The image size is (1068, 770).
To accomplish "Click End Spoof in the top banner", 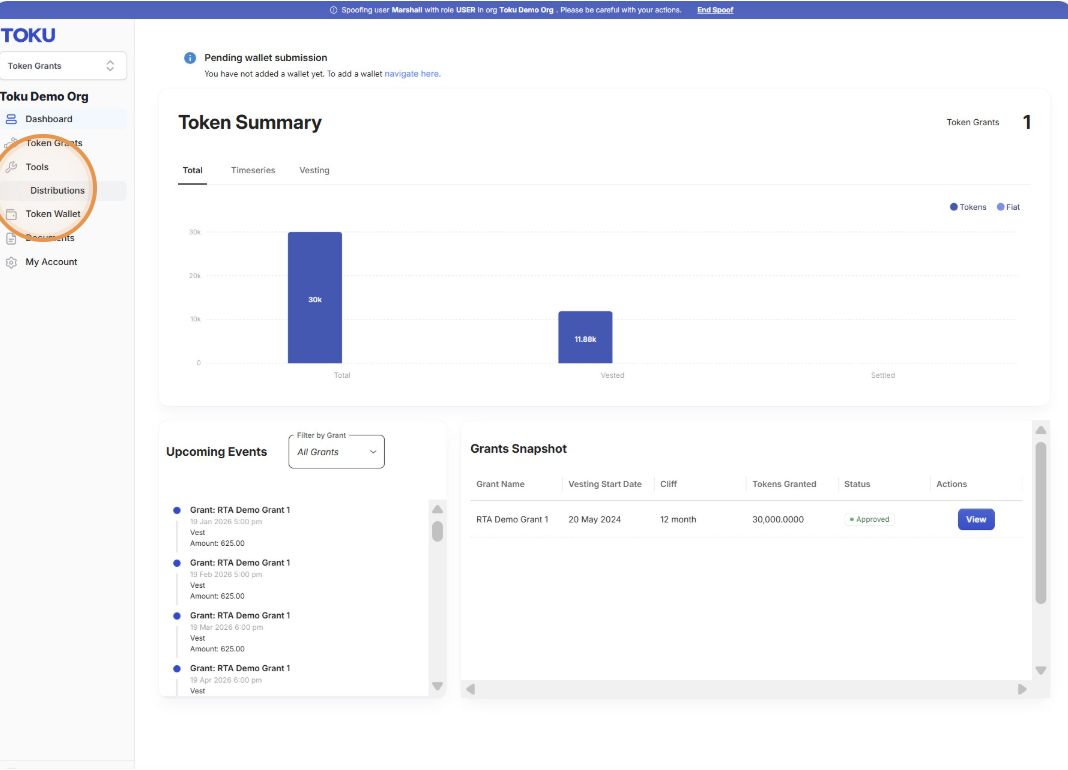I will 714,10.
